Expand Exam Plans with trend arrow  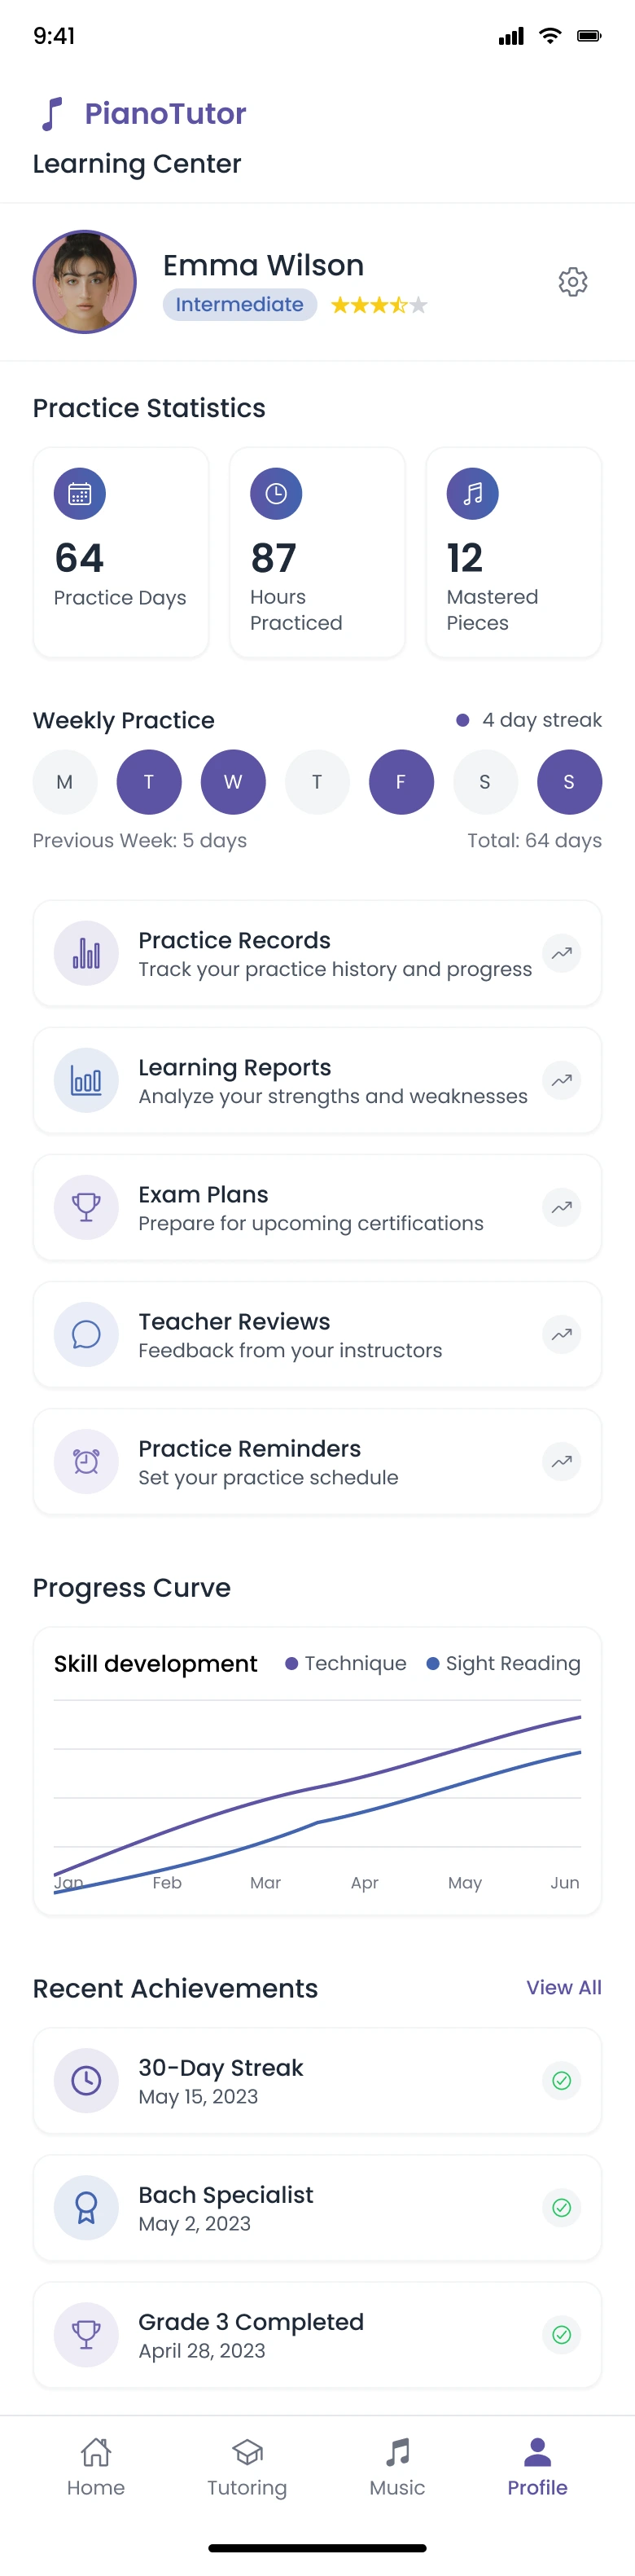[x=562, y=1207]
